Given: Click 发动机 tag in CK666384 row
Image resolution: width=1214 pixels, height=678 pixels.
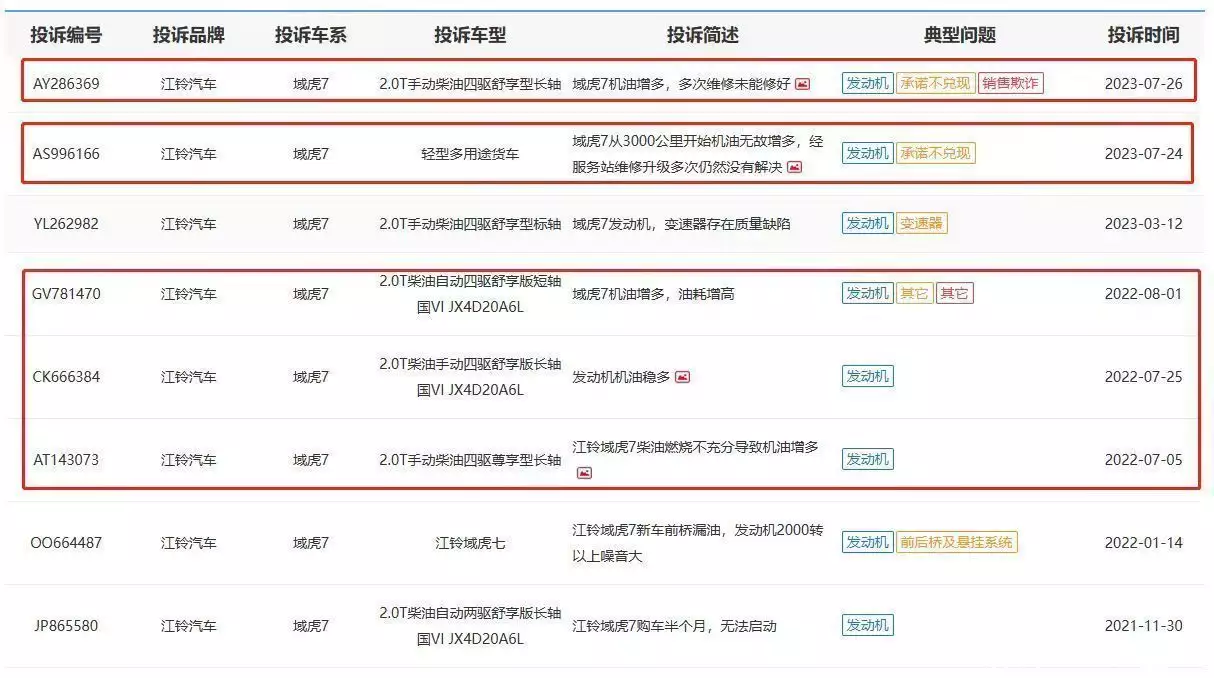Looking at the screenshot, I should click(867, 376).
